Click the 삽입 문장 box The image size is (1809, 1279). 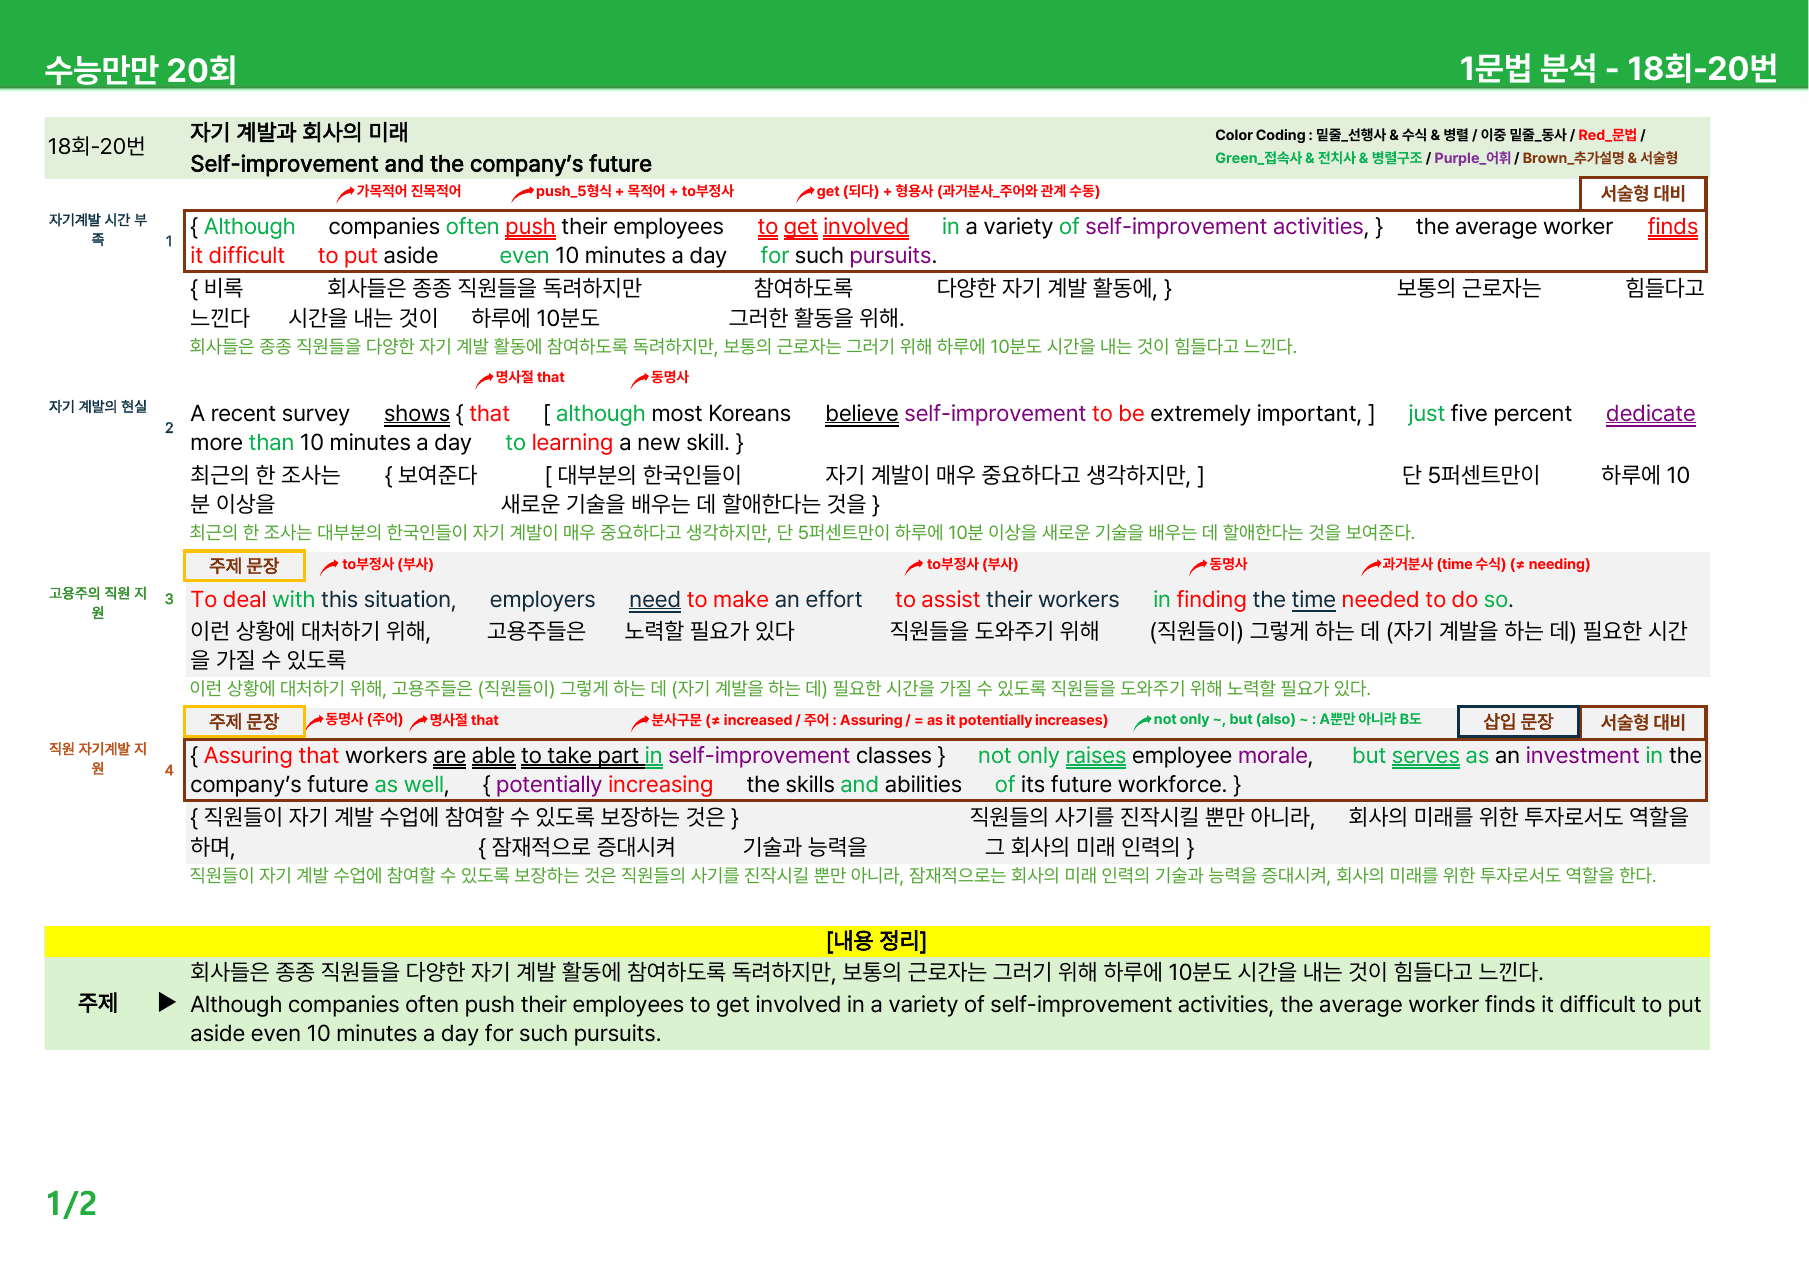(x=1517, y=722)
